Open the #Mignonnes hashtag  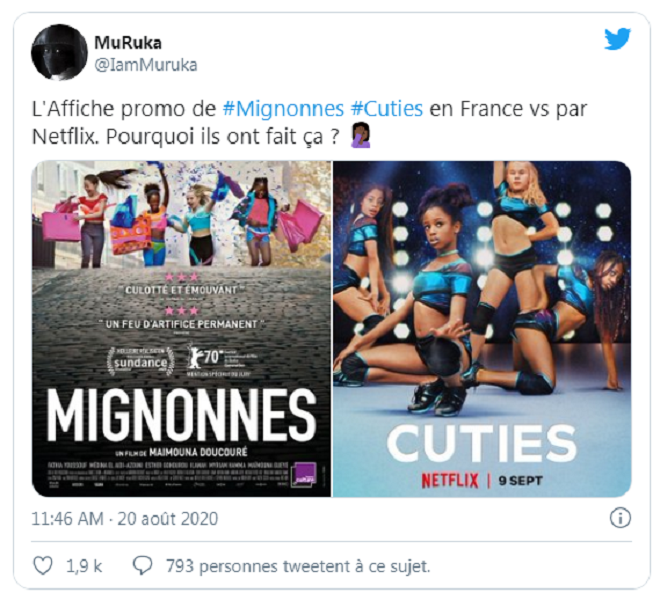(283, 109)
